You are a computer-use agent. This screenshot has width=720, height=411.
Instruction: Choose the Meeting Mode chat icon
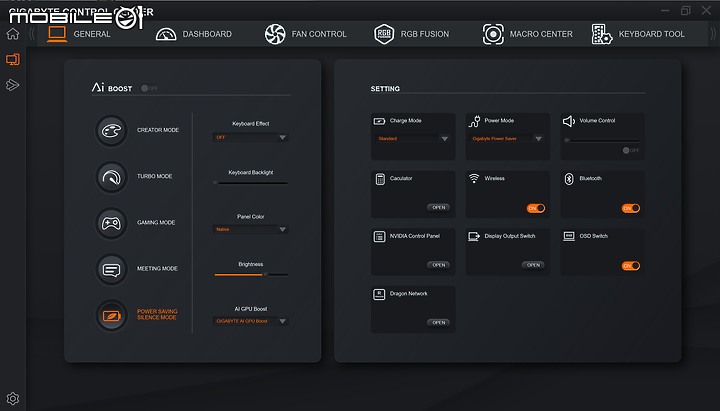(111, 270)
